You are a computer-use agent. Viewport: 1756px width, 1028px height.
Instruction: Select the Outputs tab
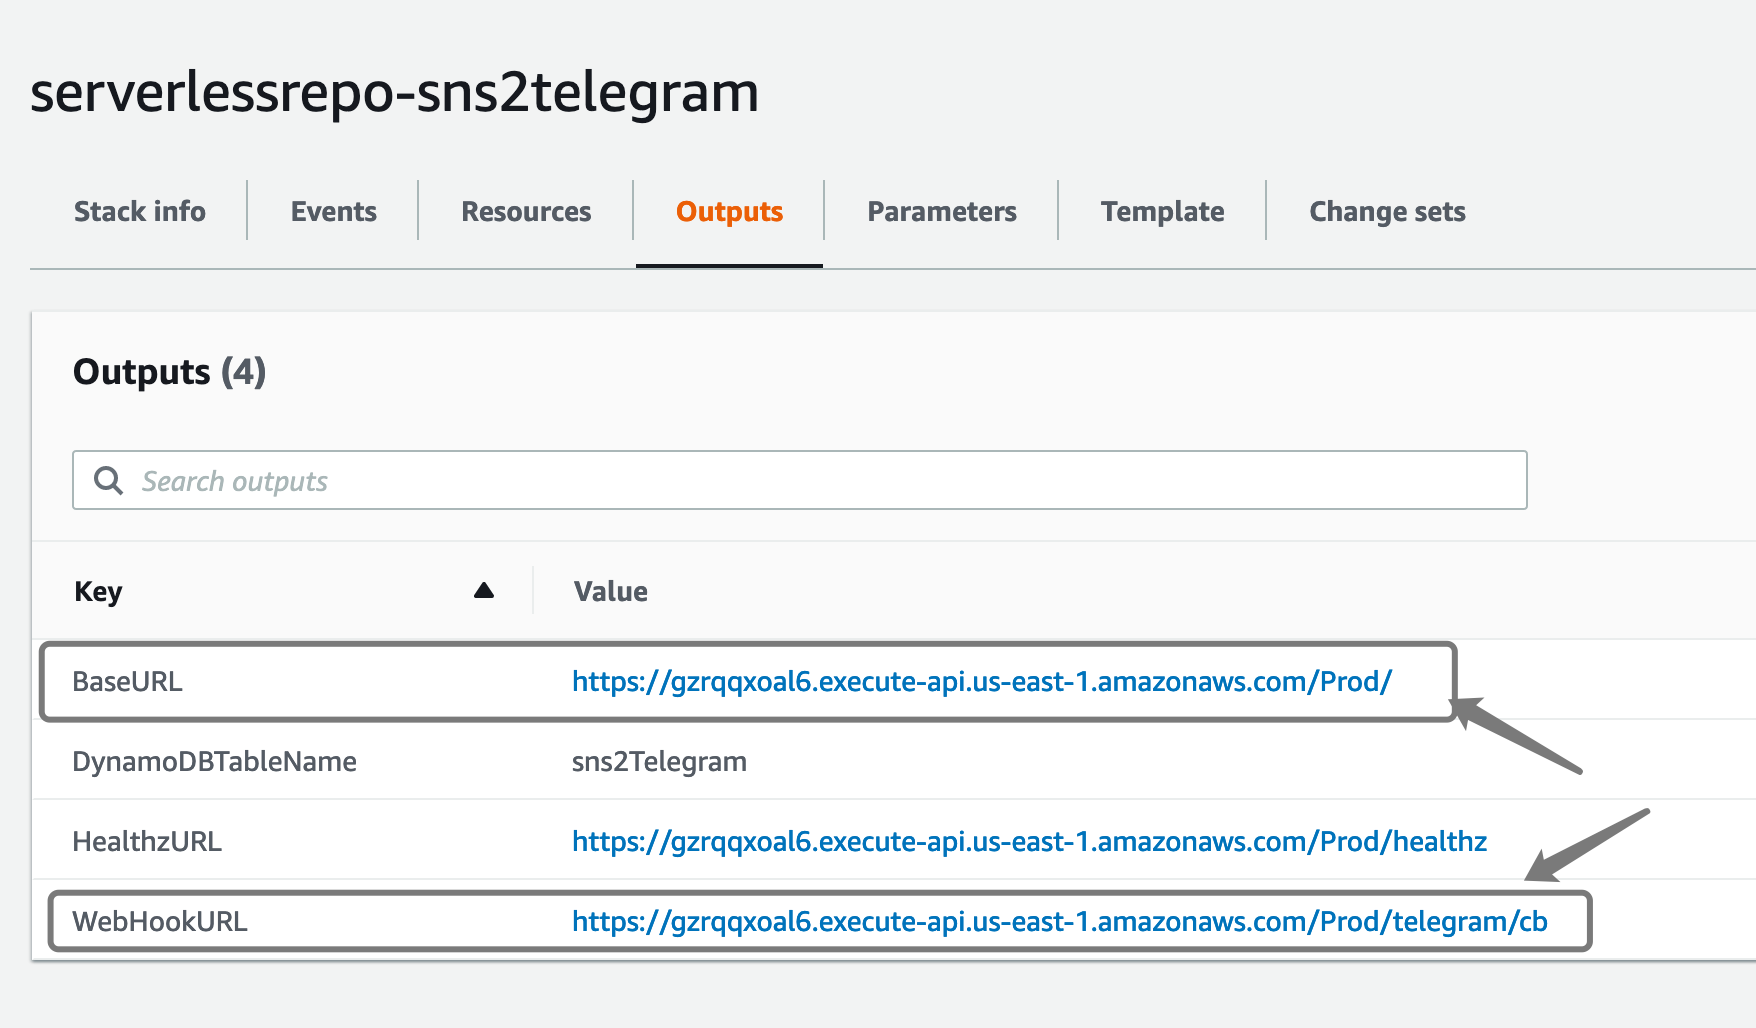[729, 212]
